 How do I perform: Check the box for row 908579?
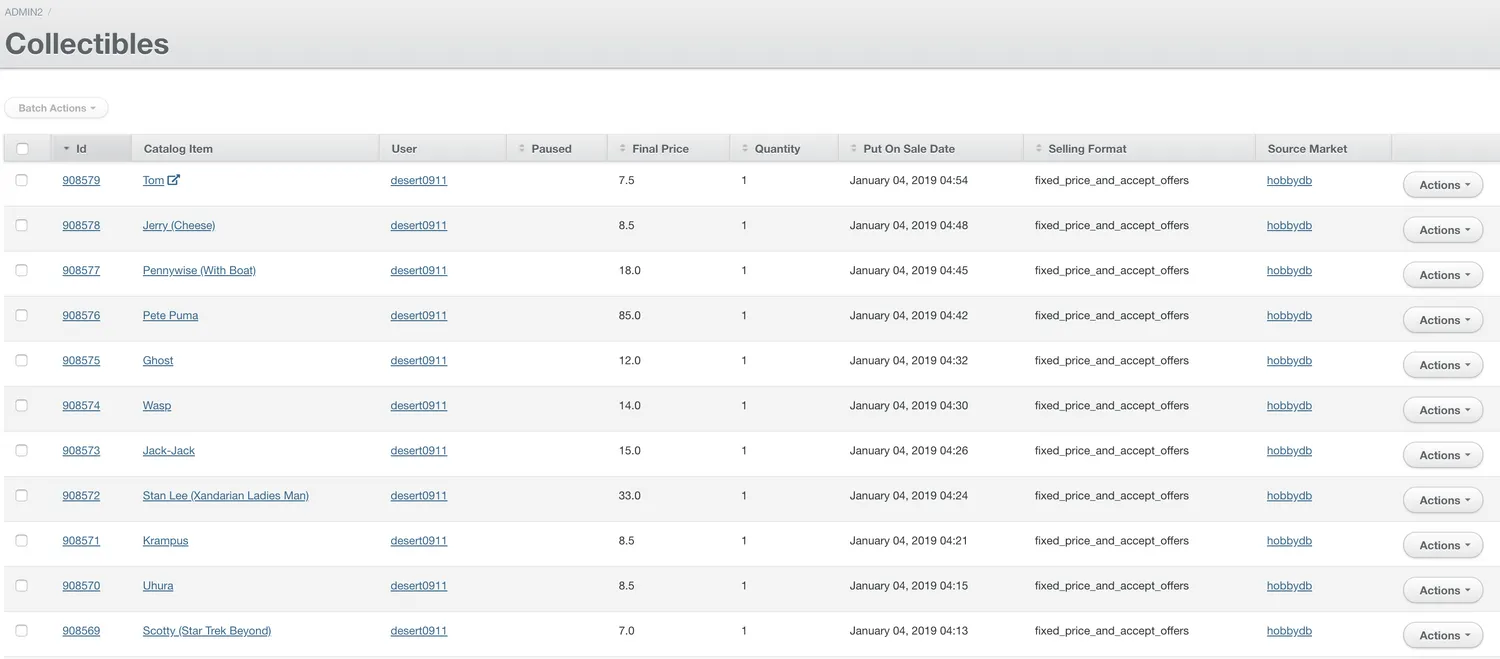(22, 181)
